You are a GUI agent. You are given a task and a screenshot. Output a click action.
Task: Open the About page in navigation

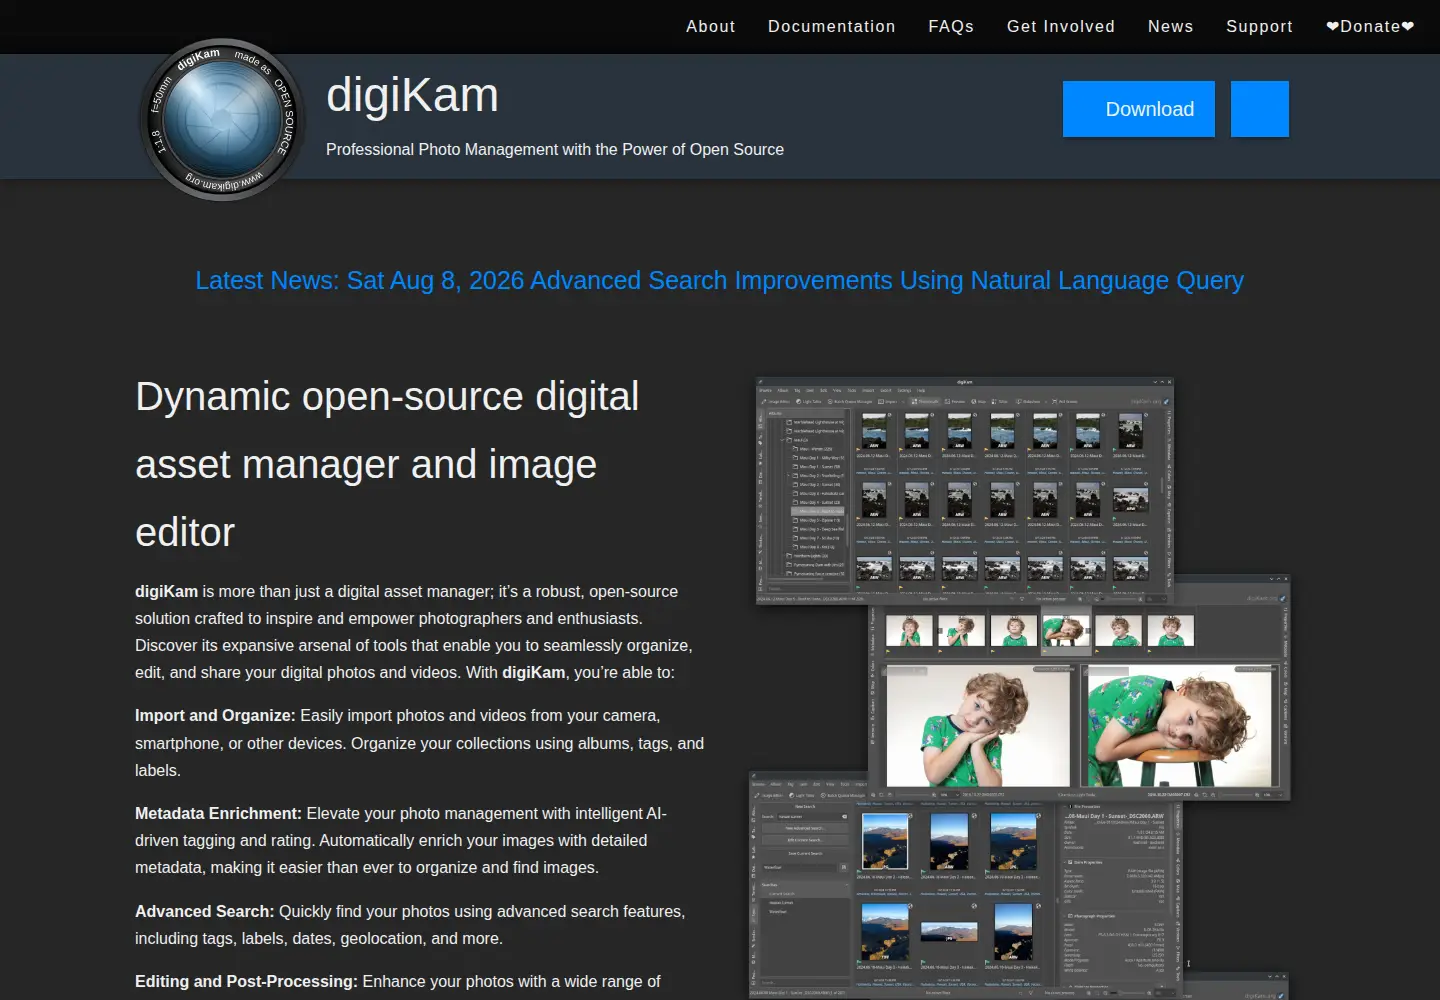tap(710, 27)
